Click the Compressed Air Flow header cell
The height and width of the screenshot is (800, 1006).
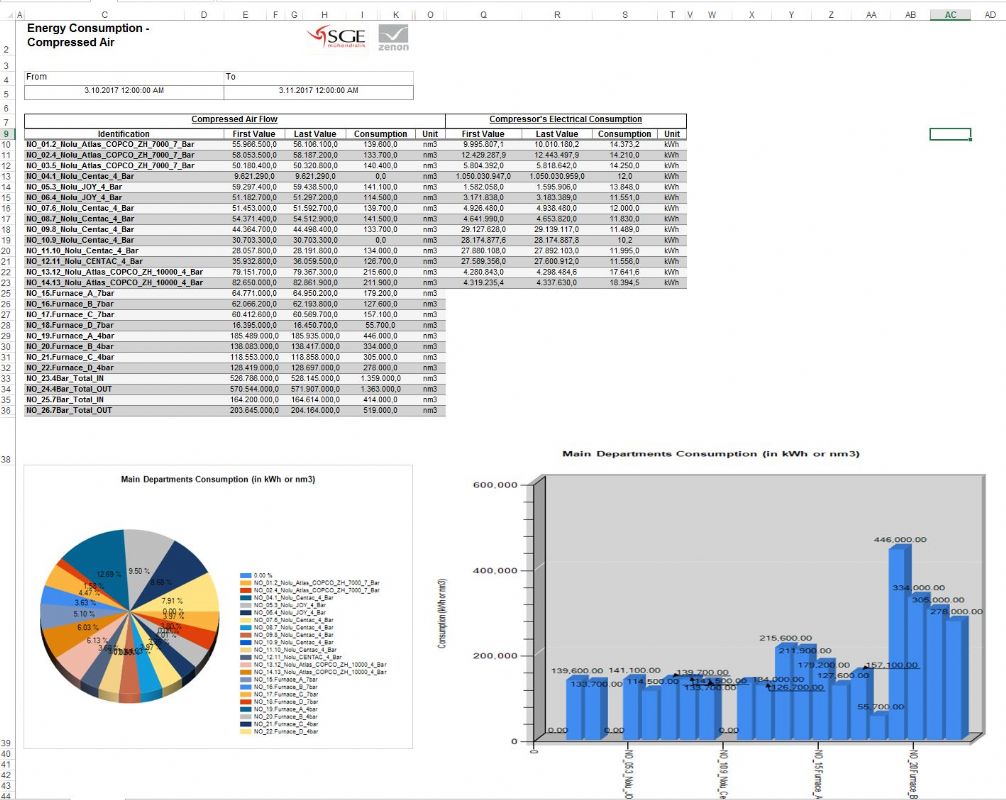(235, 119)
